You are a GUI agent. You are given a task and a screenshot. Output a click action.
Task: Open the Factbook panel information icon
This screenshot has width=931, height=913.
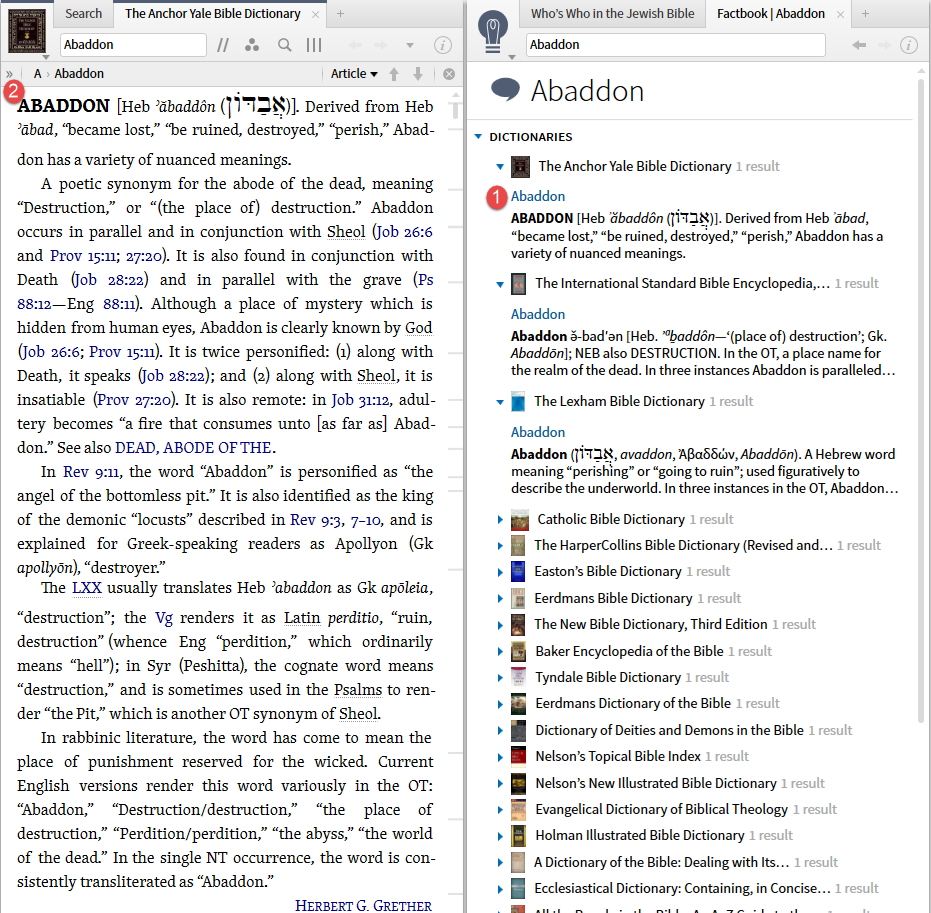click(908, 45)
